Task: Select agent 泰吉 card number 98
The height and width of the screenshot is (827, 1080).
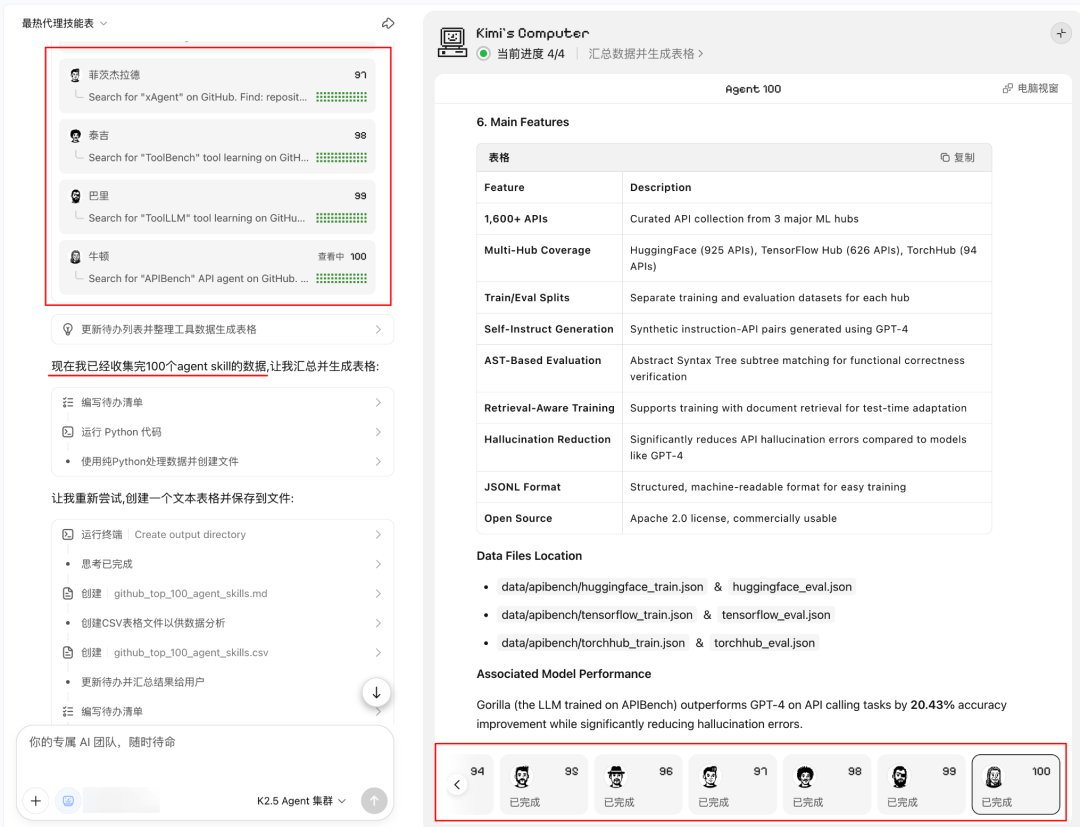Action: [x=217, y=146]
